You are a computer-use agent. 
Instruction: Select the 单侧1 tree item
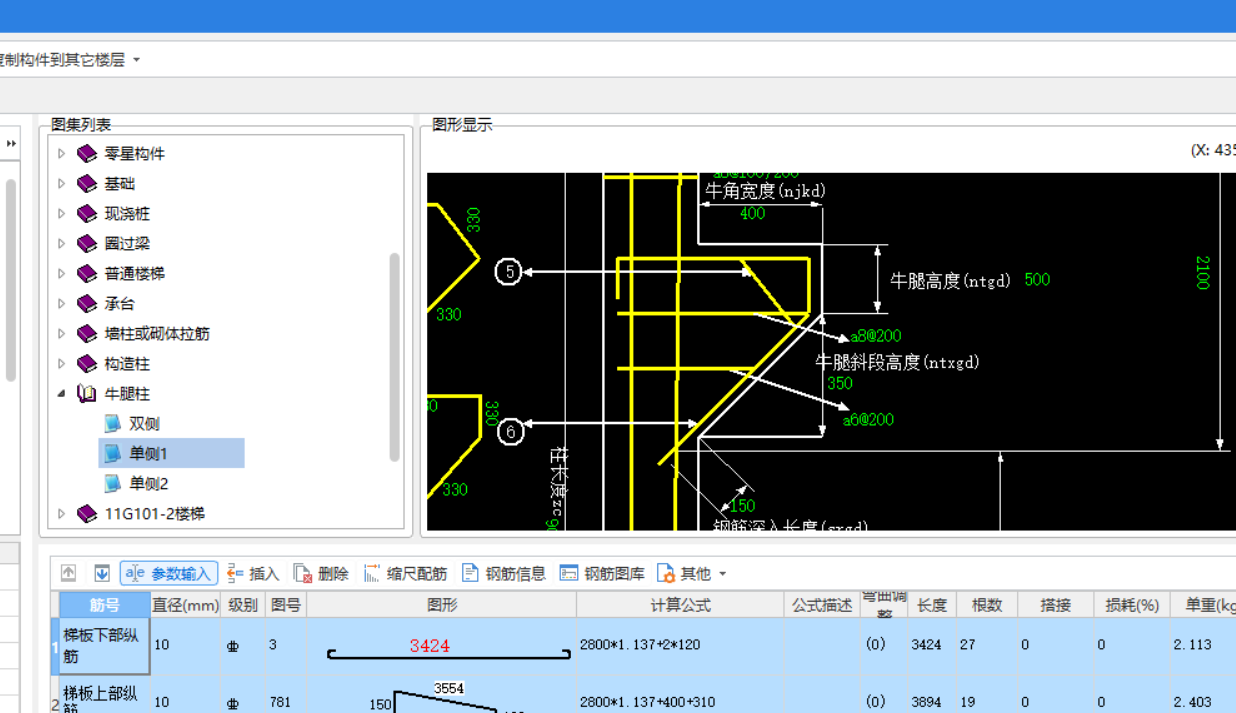click(148, 454)
